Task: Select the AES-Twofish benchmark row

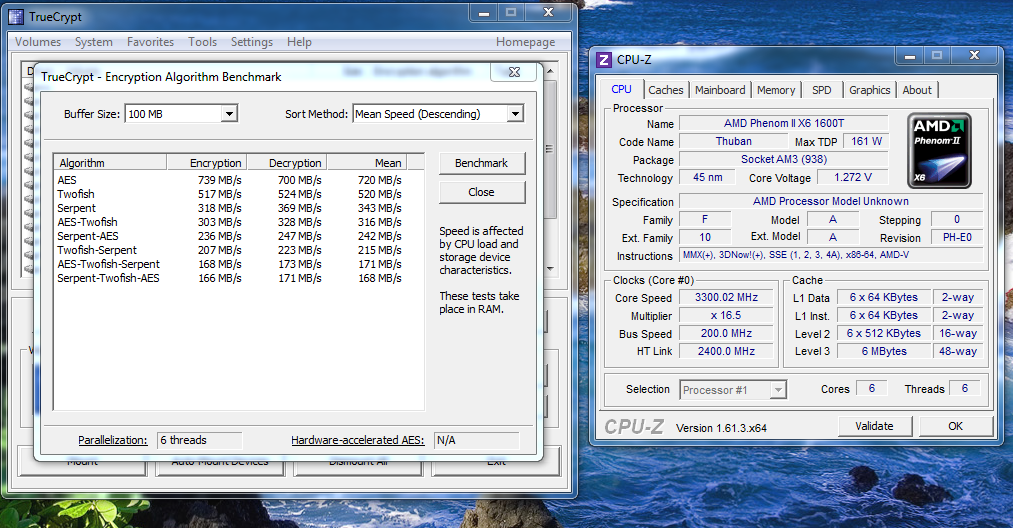Action: click(x=229, y=222)
